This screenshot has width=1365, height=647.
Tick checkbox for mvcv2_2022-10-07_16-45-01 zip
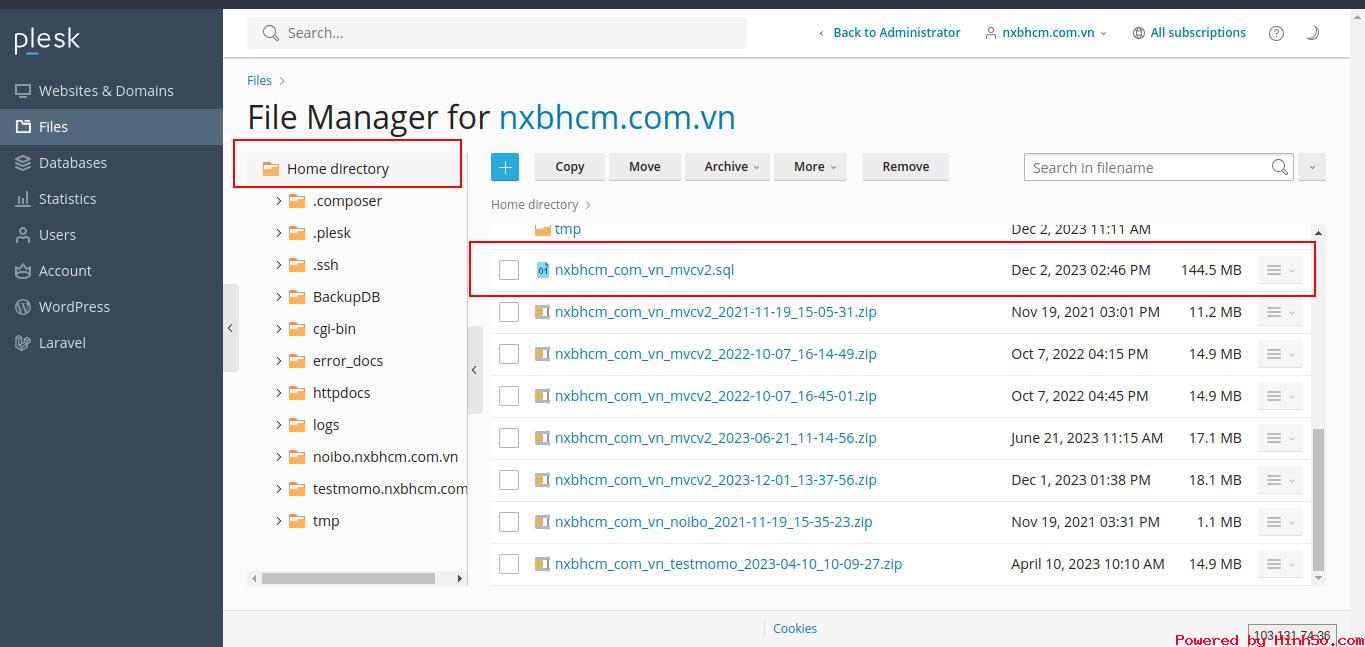click(509, 396)
